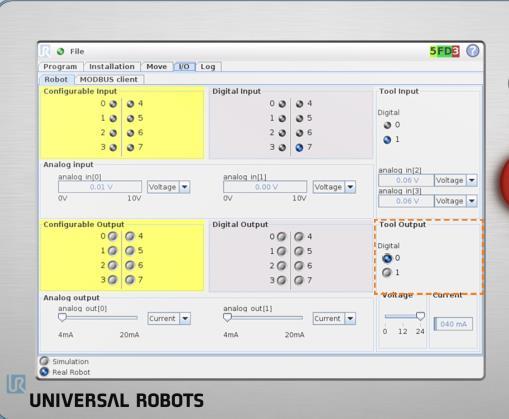The image size is (509, 419).
Task: Toggle Tool Output Digital 0
Action: tap(387, 258)
